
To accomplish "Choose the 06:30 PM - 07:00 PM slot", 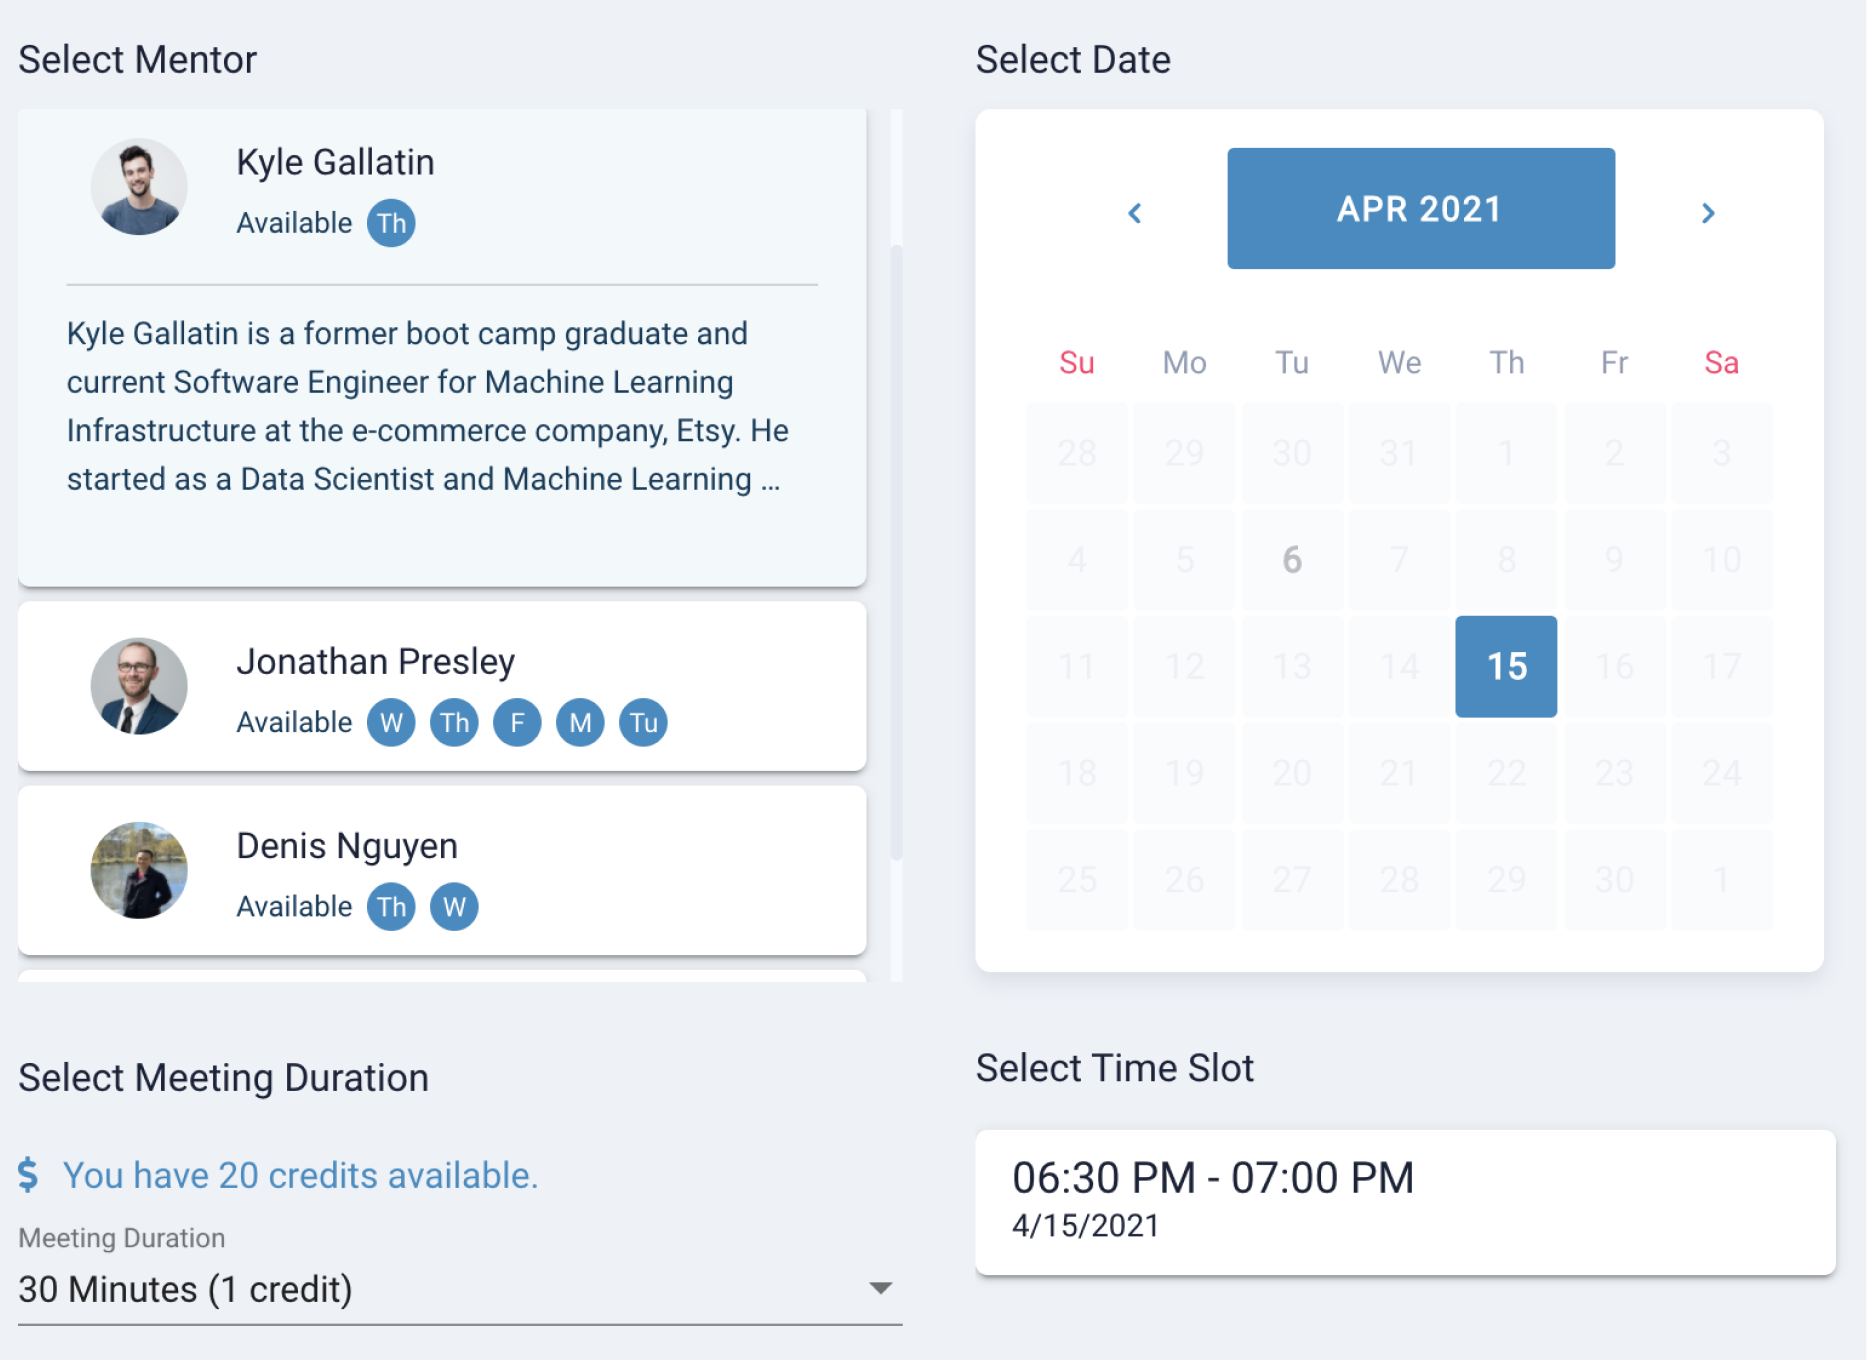I will point(1405,1201).
